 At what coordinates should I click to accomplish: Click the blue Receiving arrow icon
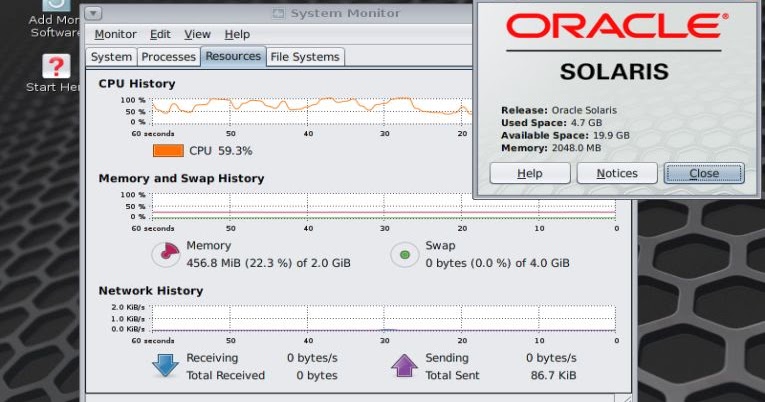pos(165,366)
